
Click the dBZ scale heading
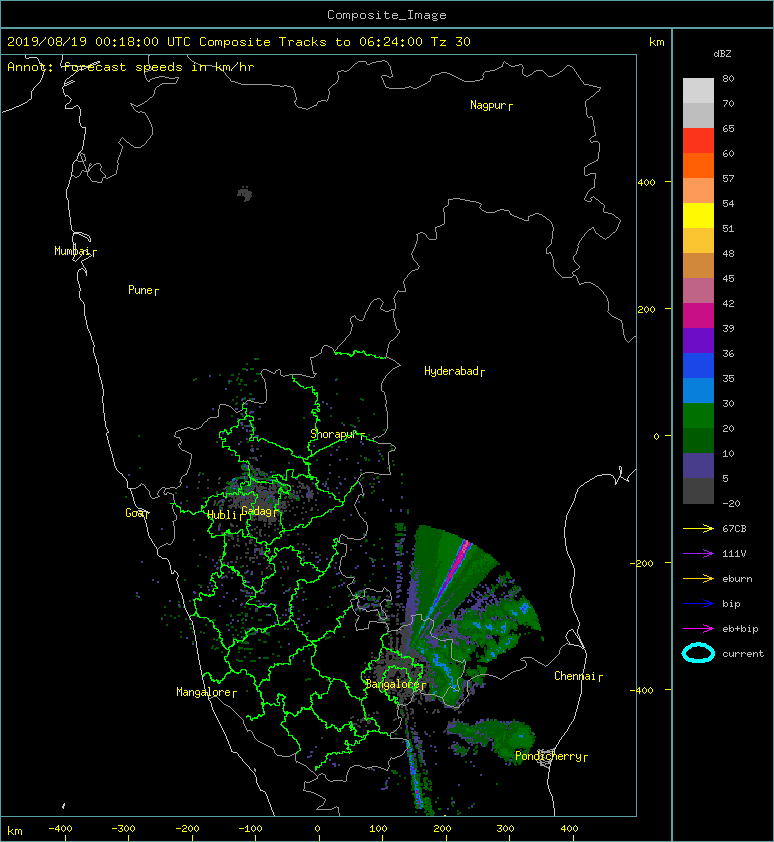(722, 54)
